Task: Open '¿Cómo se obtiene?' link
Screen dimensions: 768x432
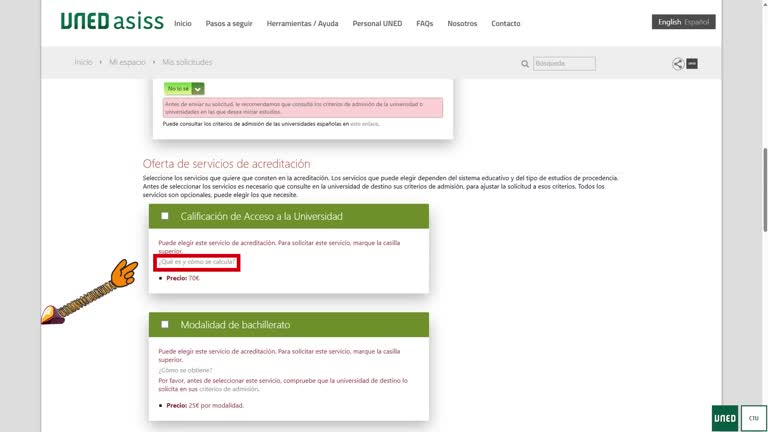Action: pos(185,370)
